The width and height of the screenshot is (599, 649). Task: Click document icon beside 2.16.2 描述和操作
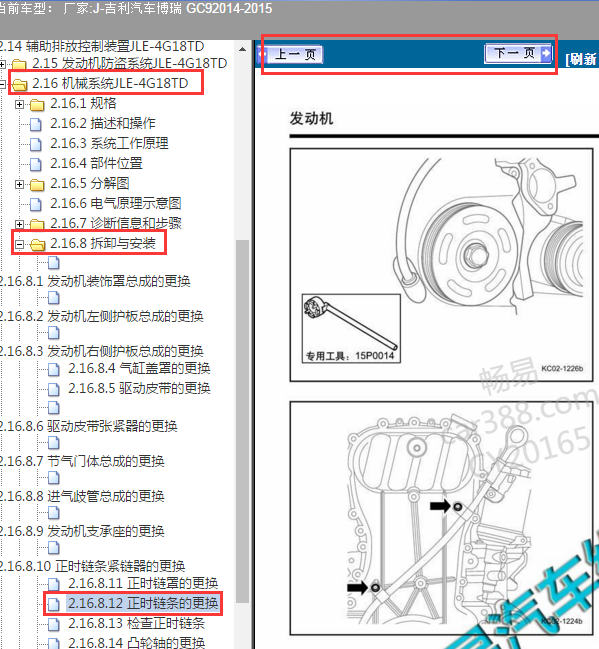(36, 124)
